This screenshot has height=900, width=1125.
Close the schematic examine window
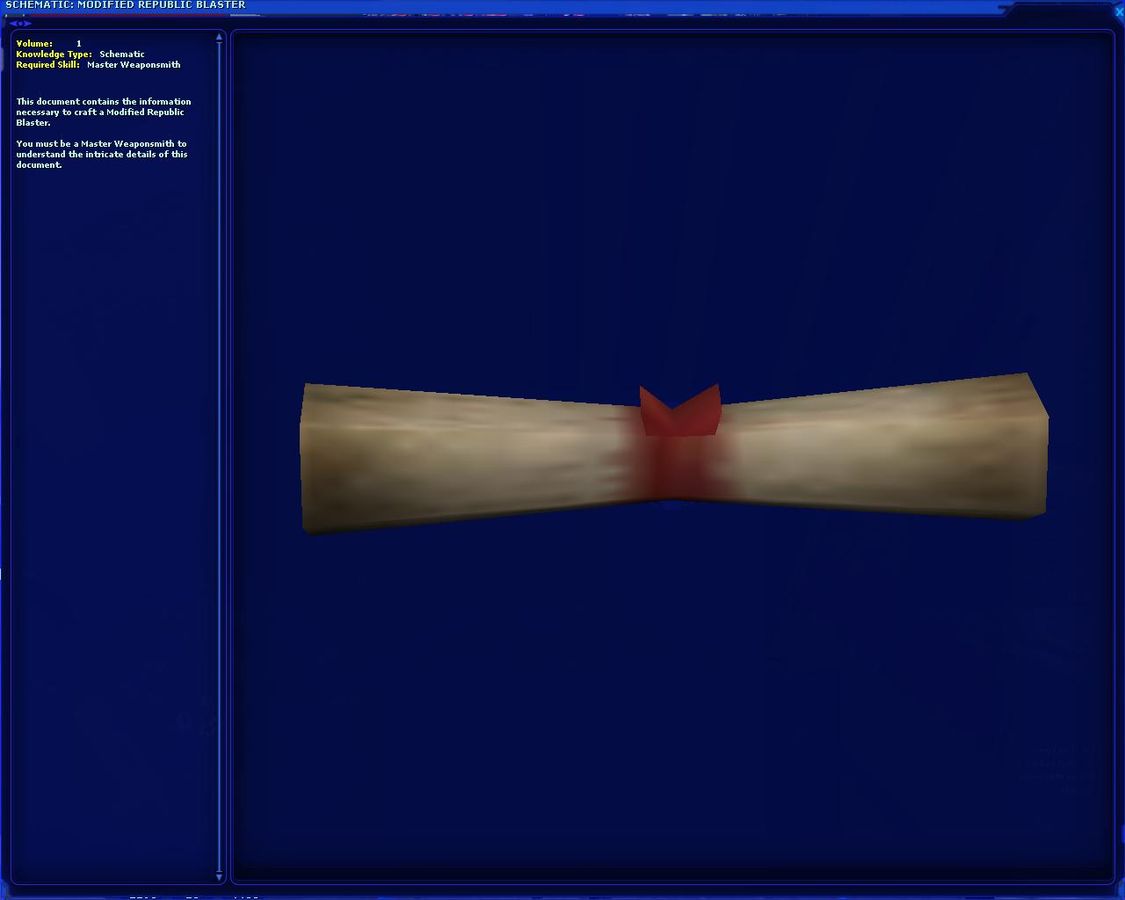tap(1118, 12)
